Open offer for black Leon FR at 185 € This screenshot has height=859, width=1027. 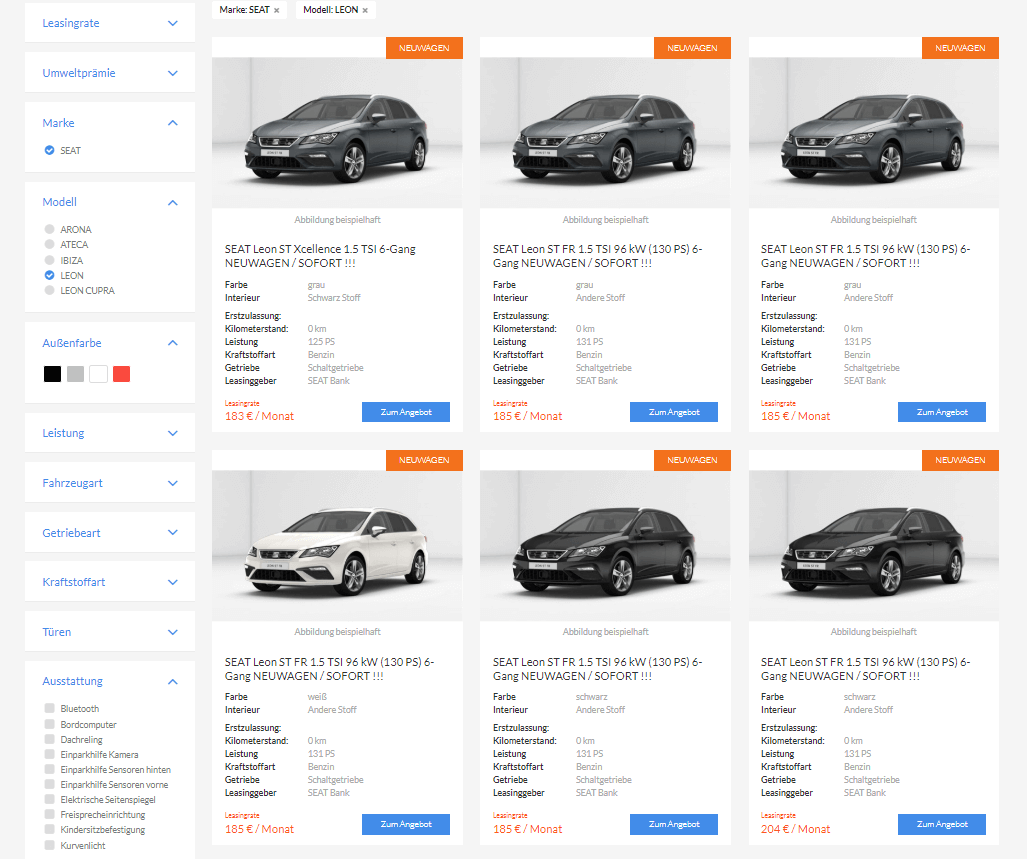pyautogui.click(x=674, y=824)
